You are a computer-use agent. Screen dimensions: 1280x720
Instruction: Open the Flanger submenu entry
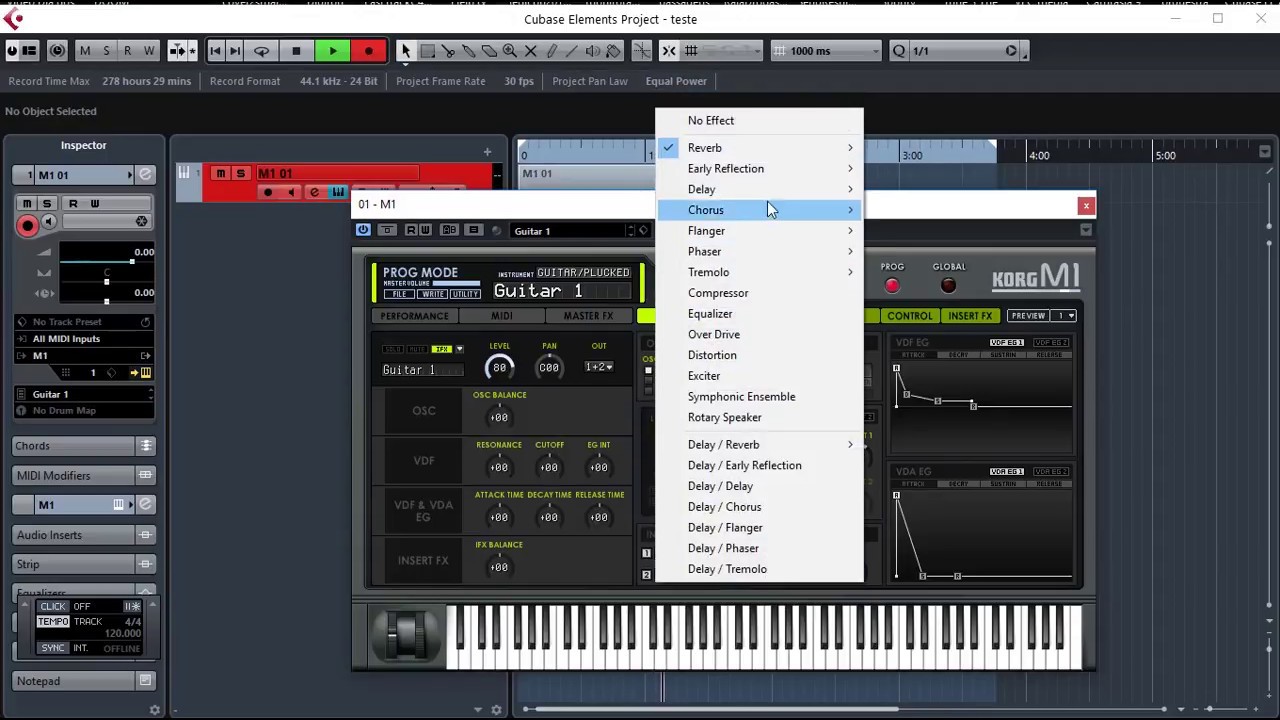(x=760, y=231)
